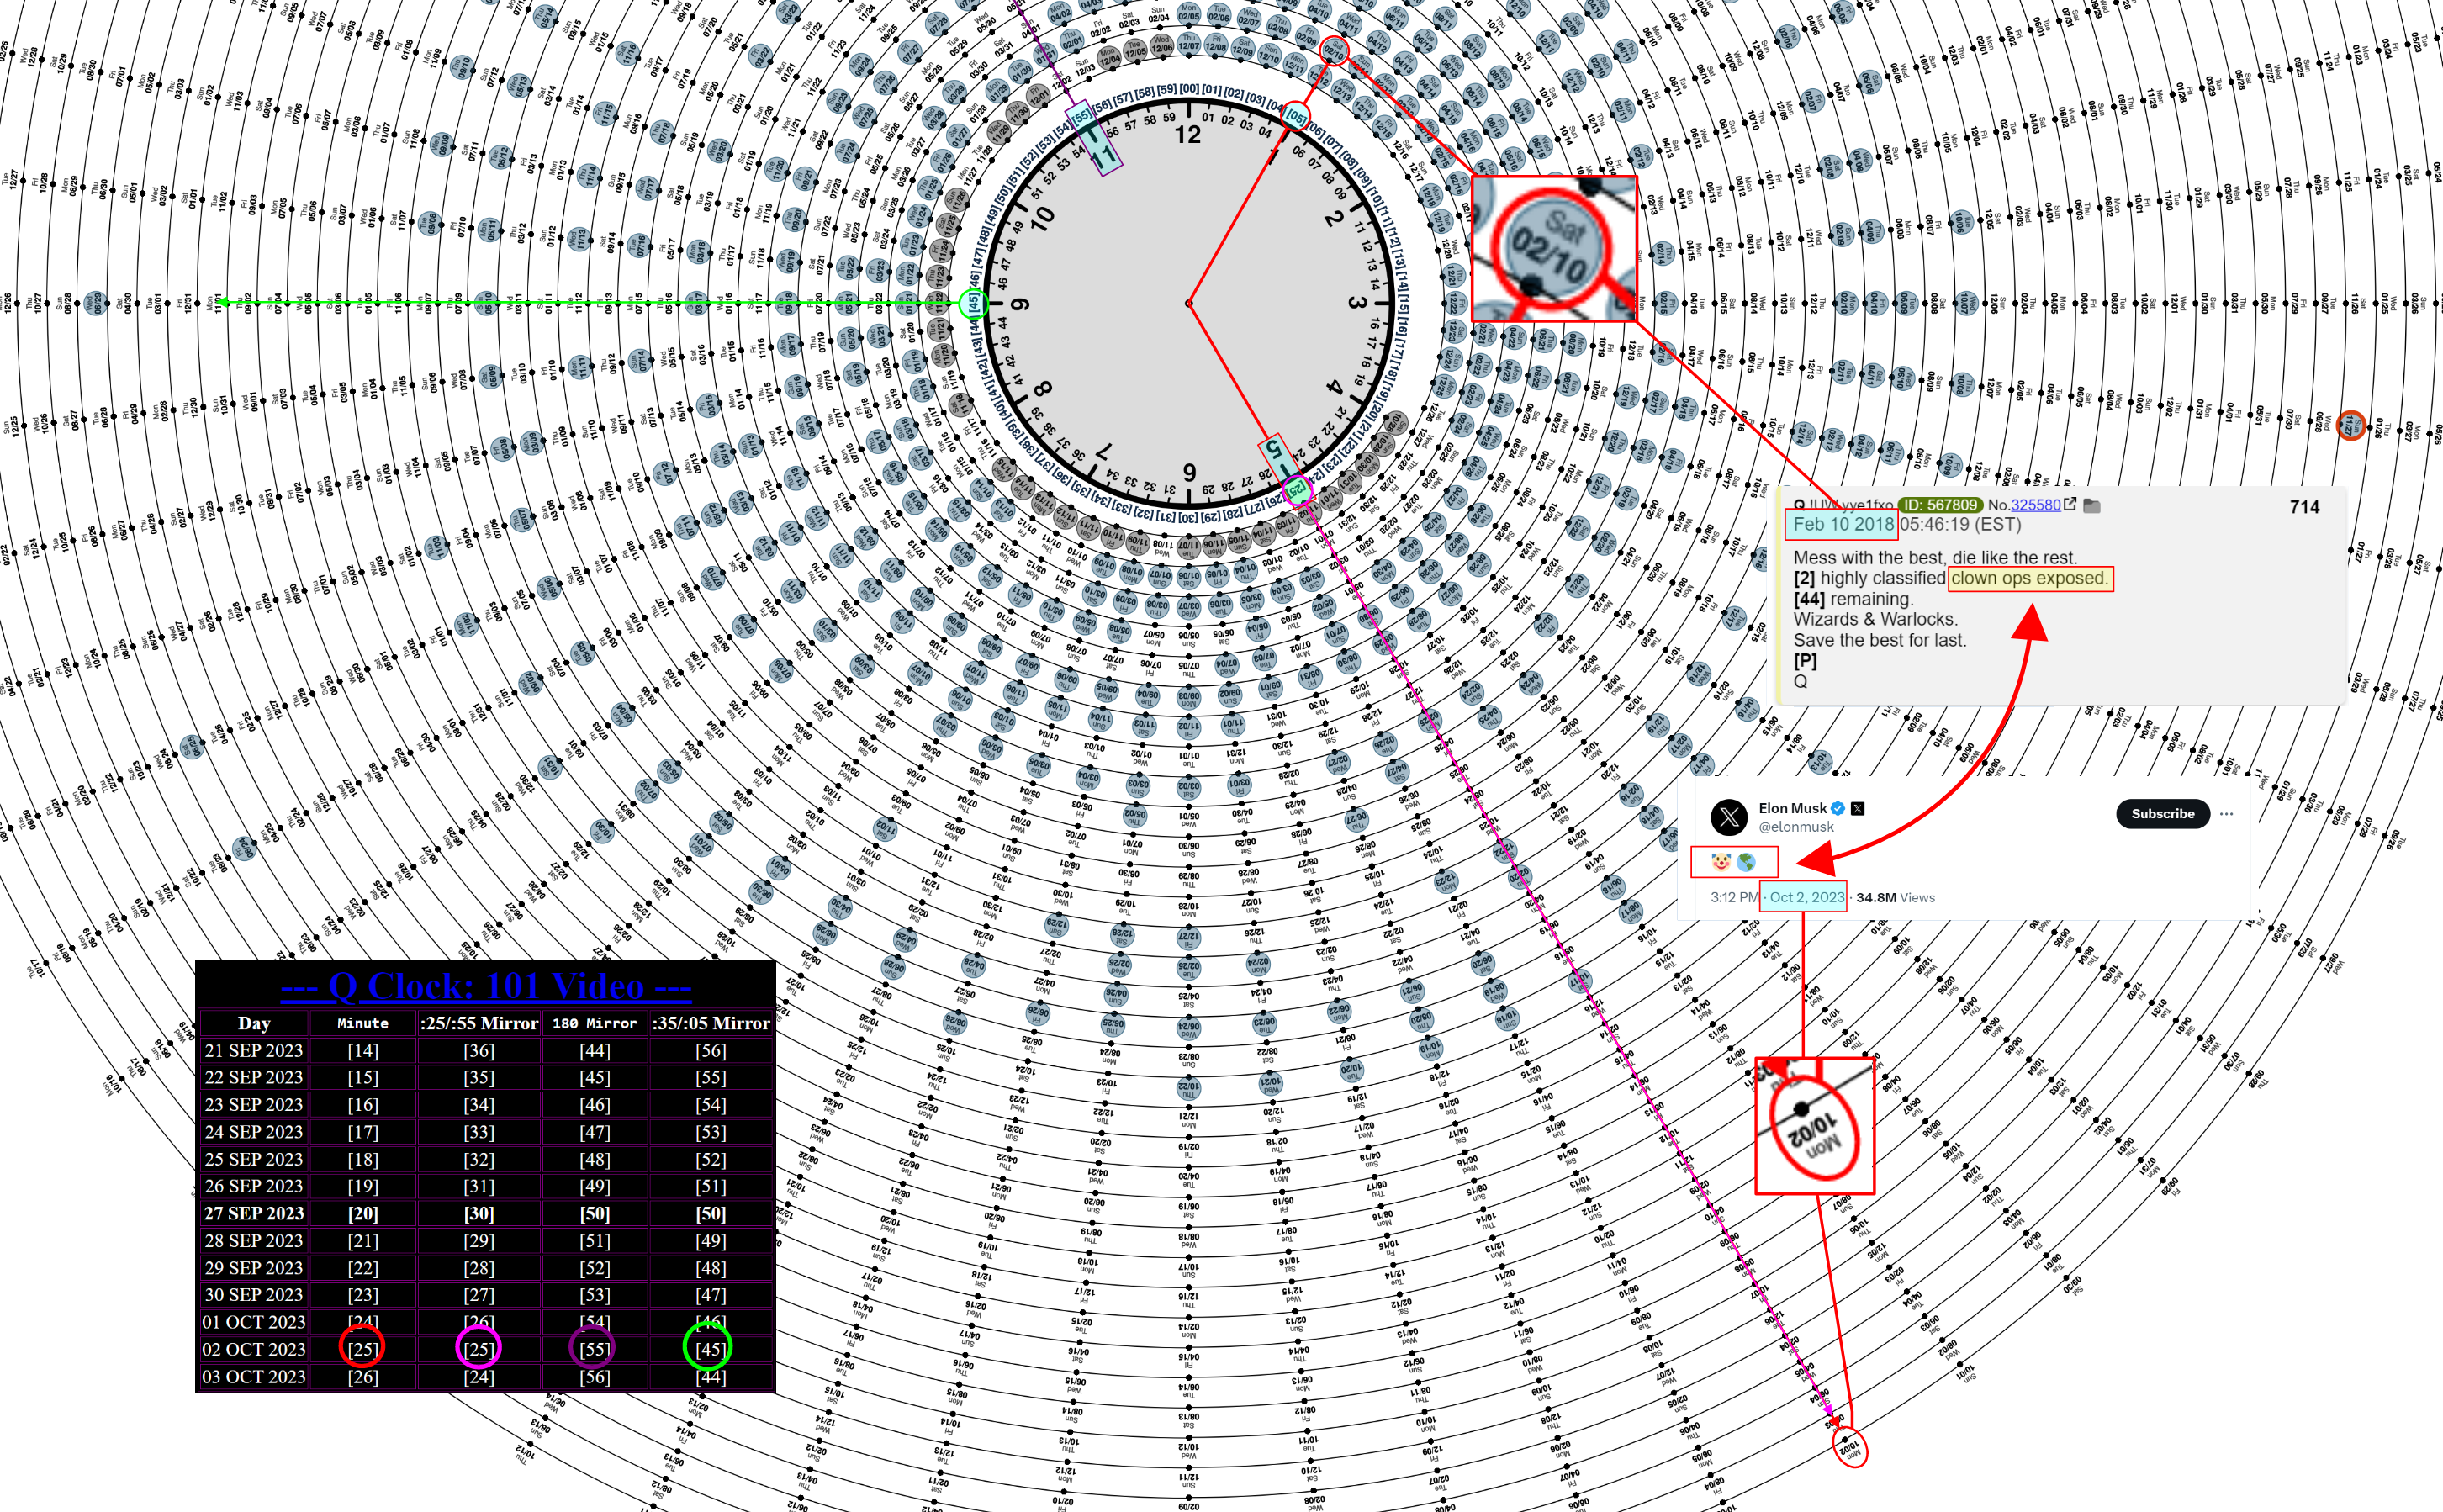The width and height of the screenshot is (2443, 1512).
Task: Click the ':35/:05 Mirror' column header
Action: pyautogui.click(x=711, y=1023)
